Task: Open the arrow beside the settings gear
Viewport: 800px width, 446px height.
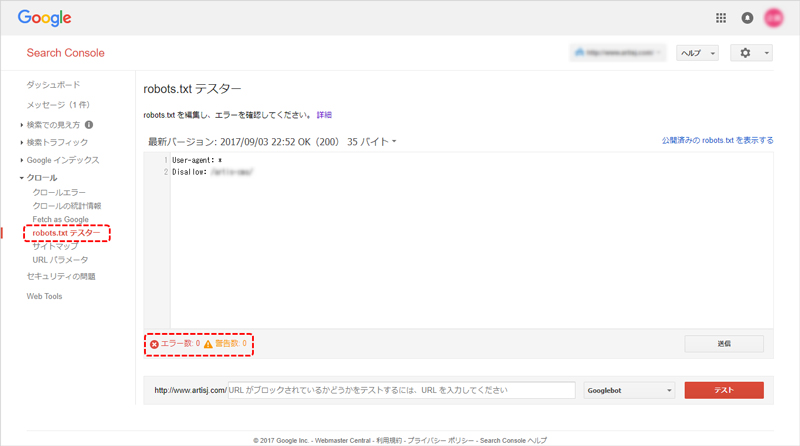Action: tap(766, 53)
